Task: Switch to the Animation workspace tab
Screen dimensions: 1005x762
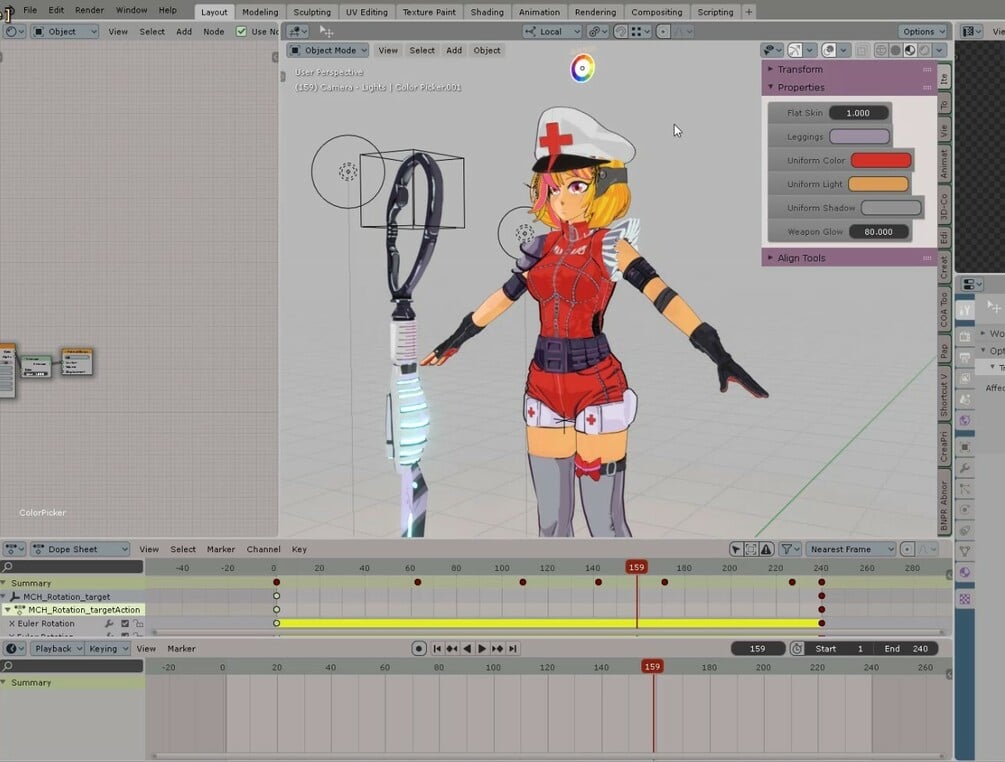Action: [x=539, y=12]
